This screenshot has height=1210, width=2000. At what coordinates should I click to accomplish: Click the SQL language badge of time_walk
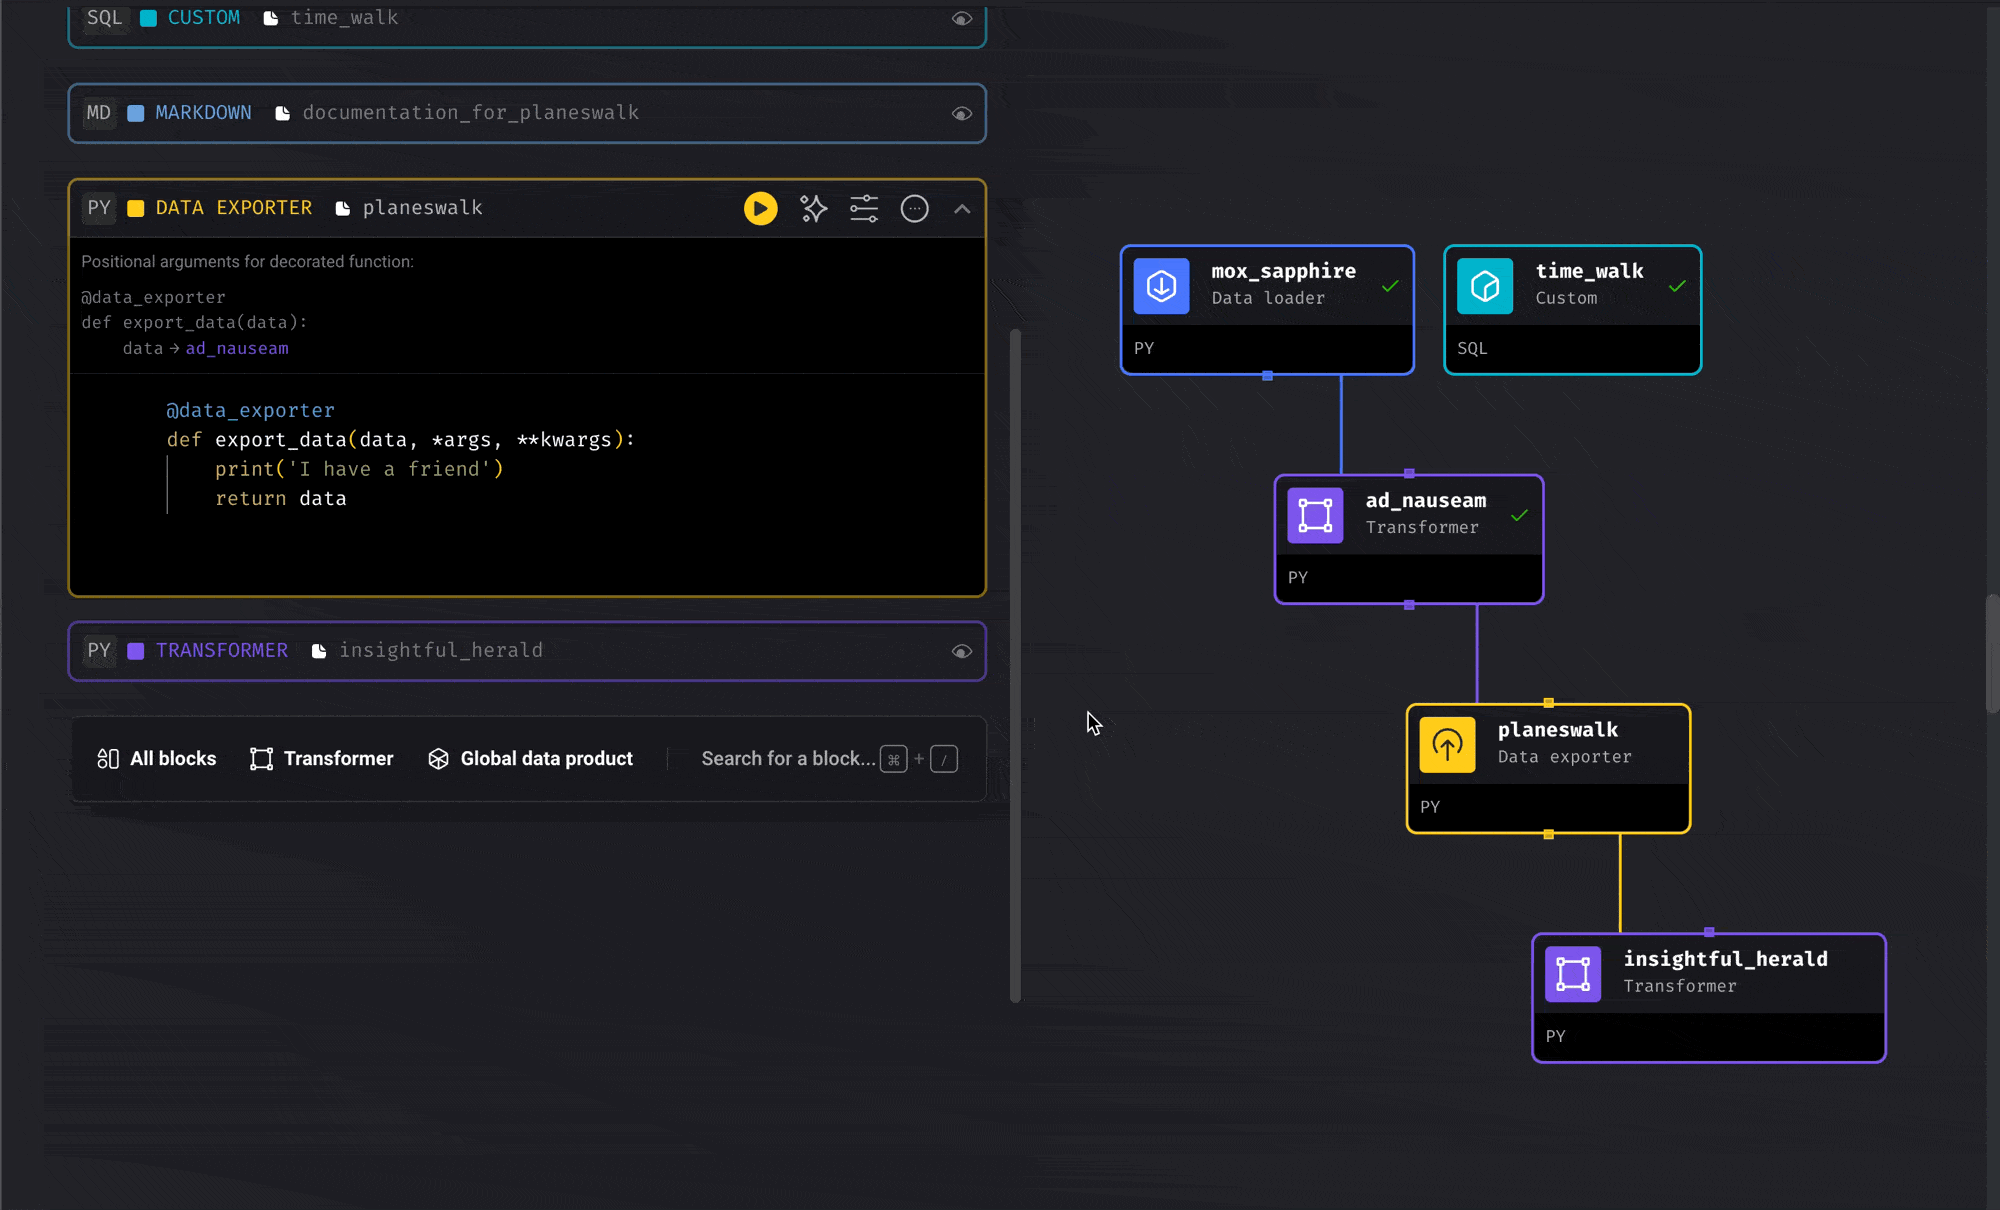(104, 18)
